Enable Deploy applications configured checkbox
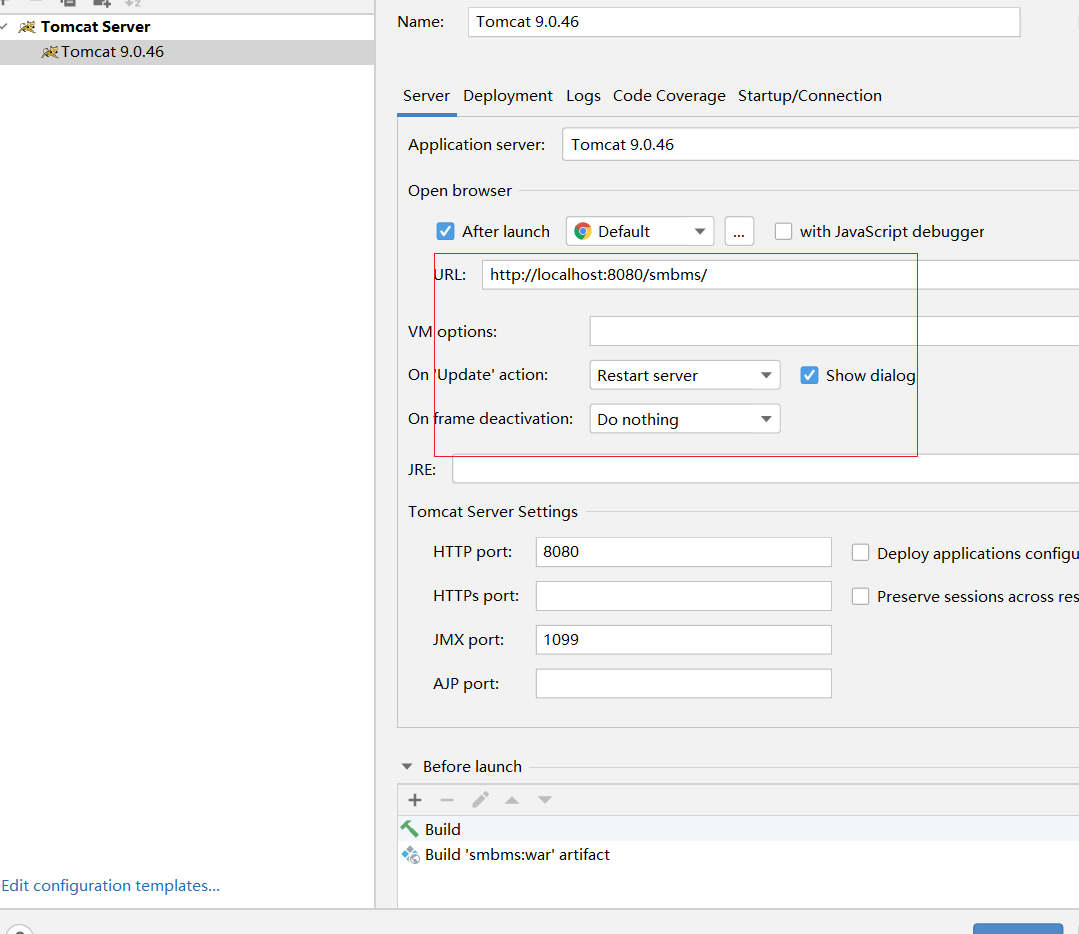This screenshot has height=934, width=1079. 860,553
